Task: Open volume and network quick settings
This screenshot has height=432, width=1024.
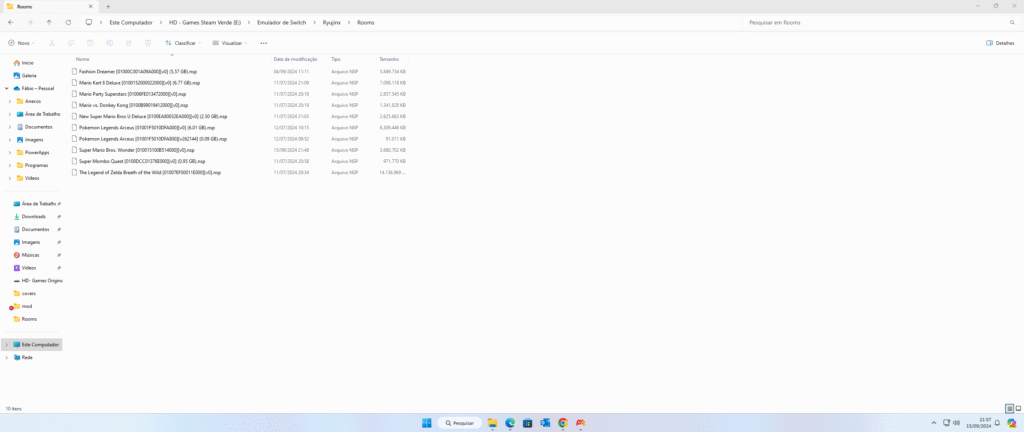Action: tap(952, 423)
